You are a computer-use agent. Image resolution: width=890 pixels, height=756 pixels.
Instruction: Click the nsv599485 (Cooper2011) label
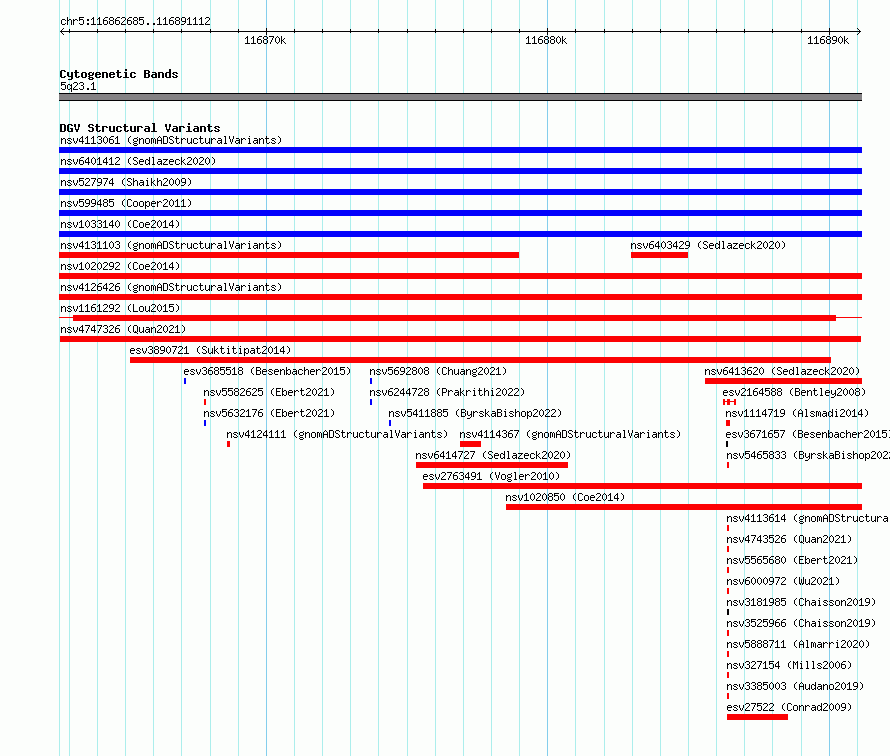[x=126, y=203]
